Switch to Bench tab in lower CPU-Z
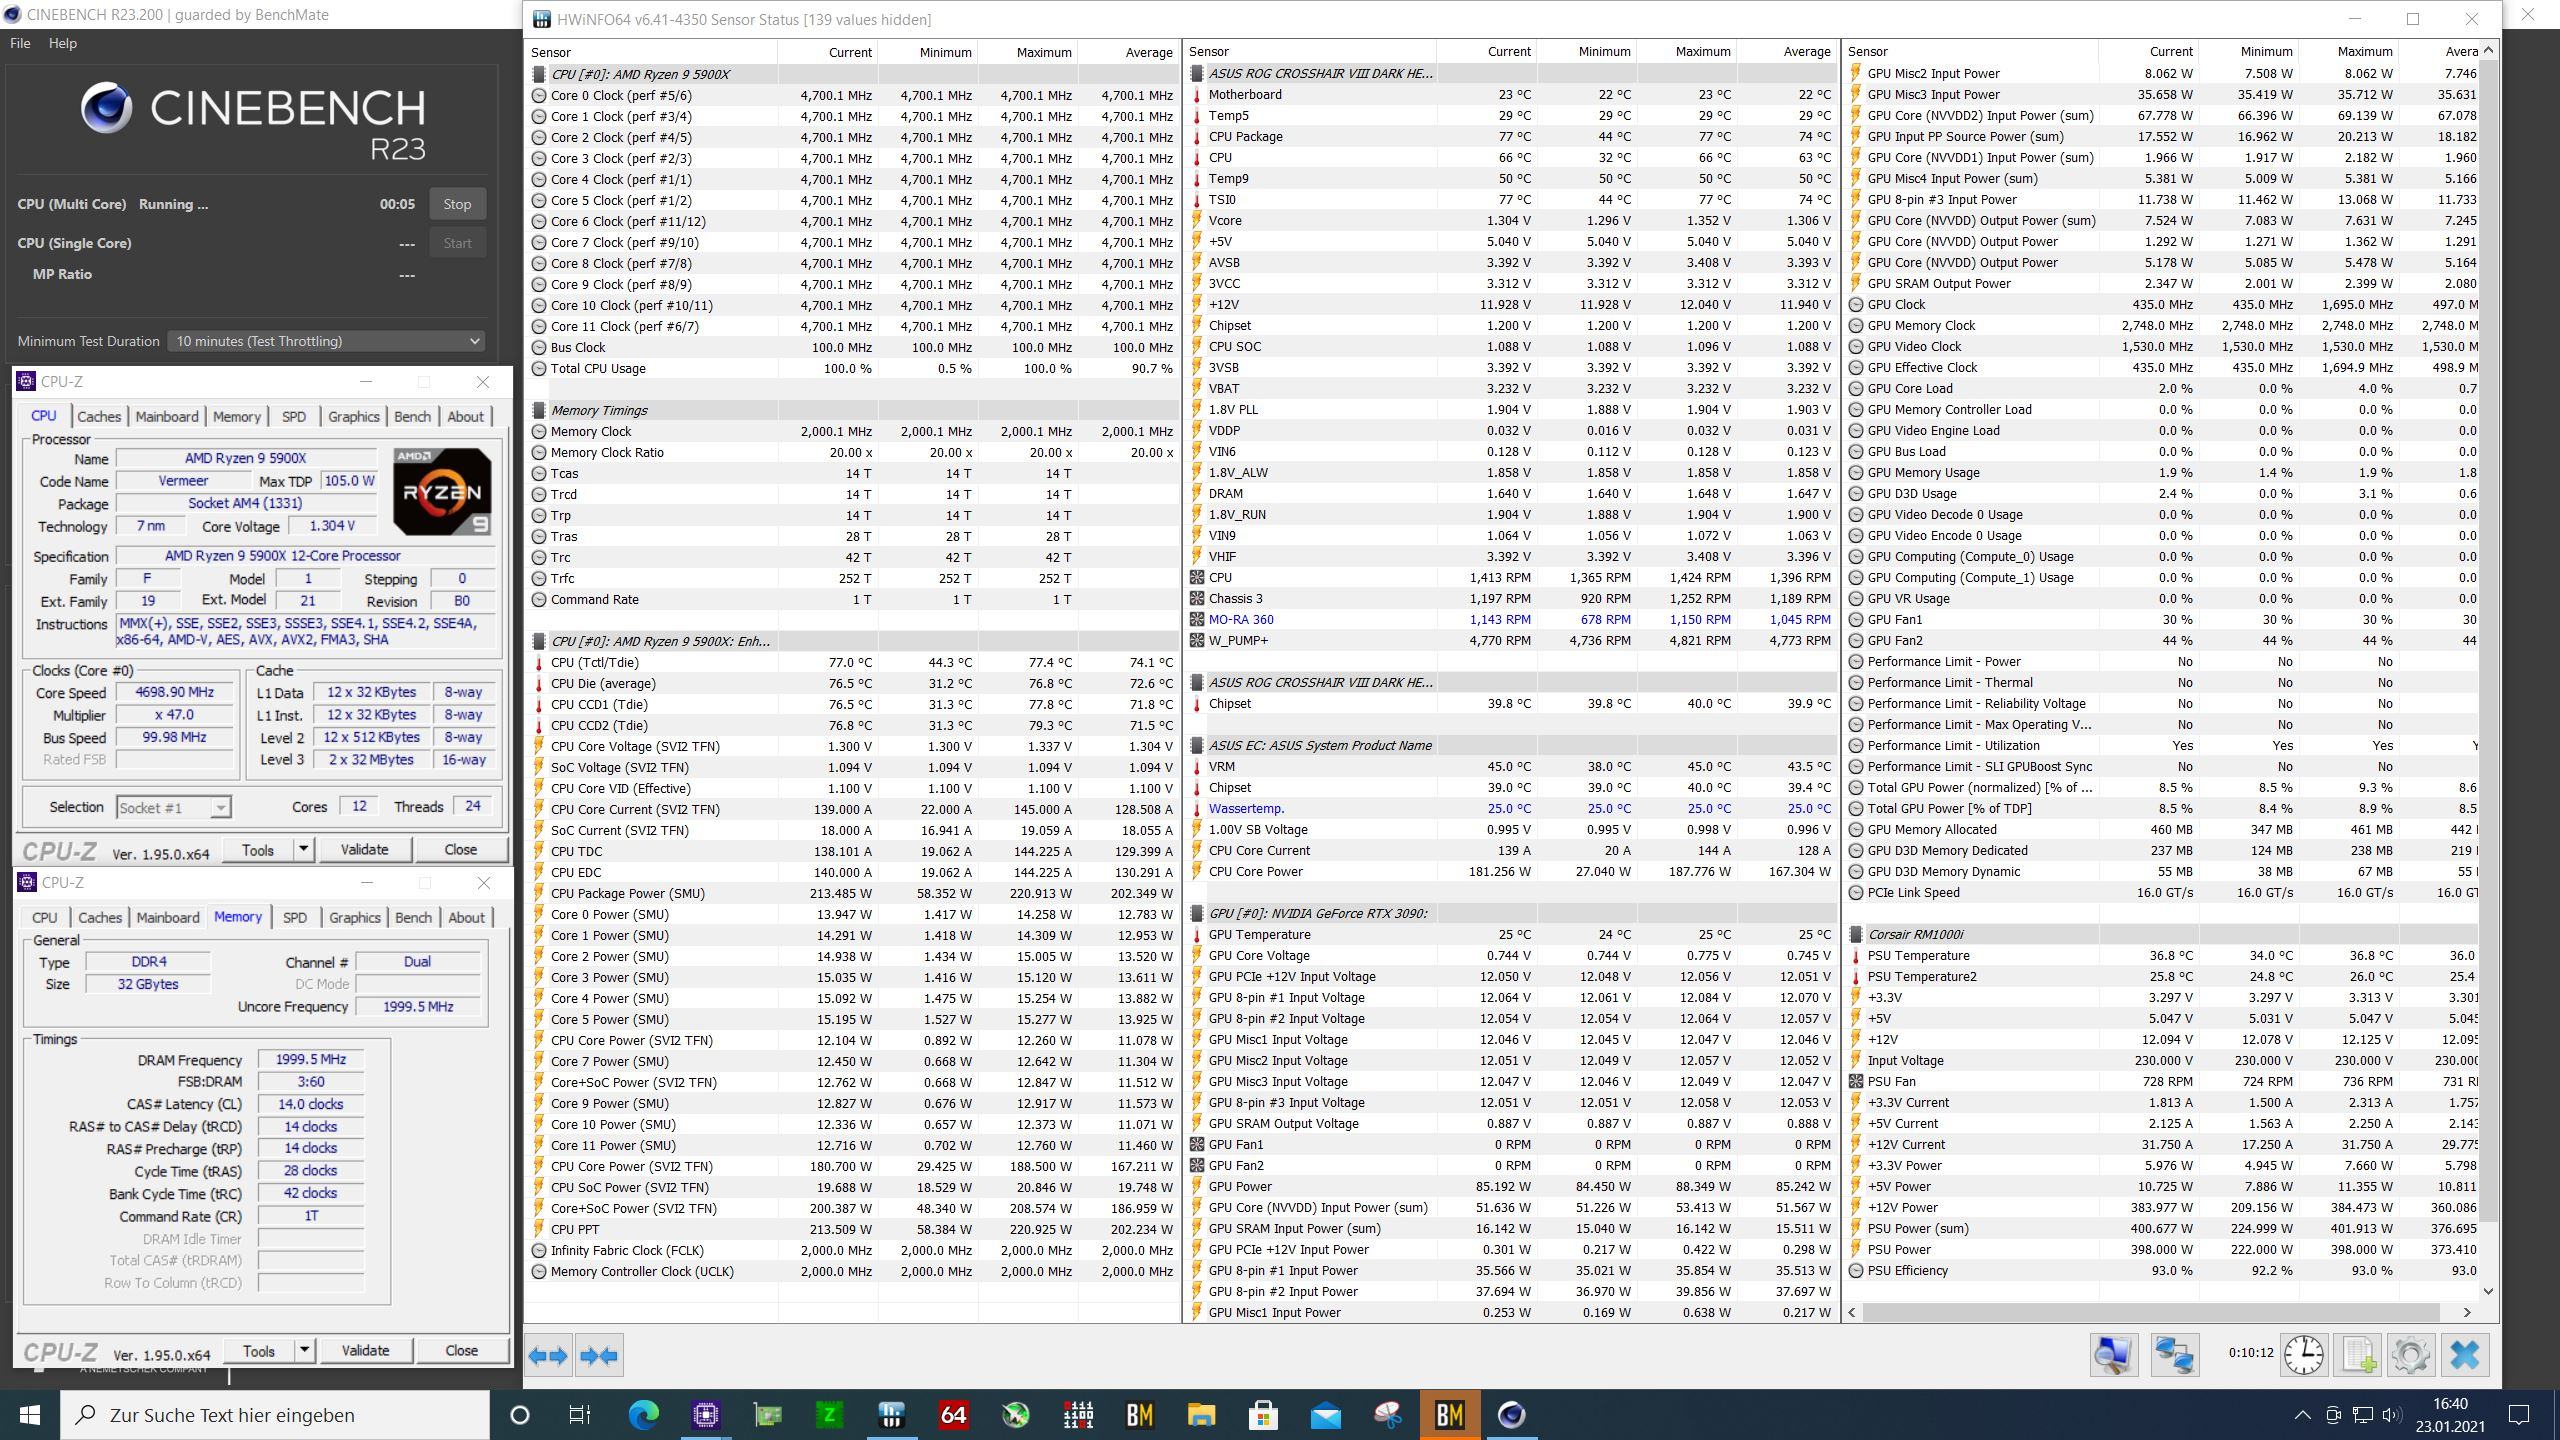 tap(413, 917)
